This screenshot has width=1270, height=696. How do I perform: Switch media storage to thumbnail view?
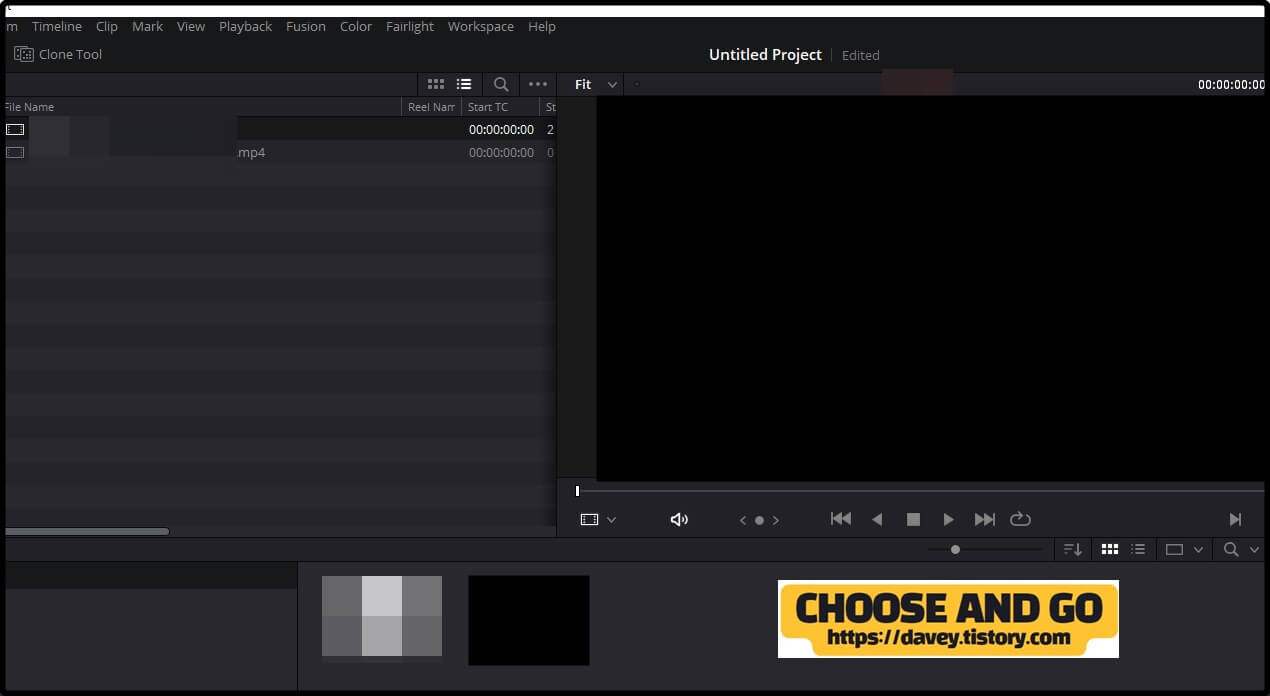click(x=436, y=84)
